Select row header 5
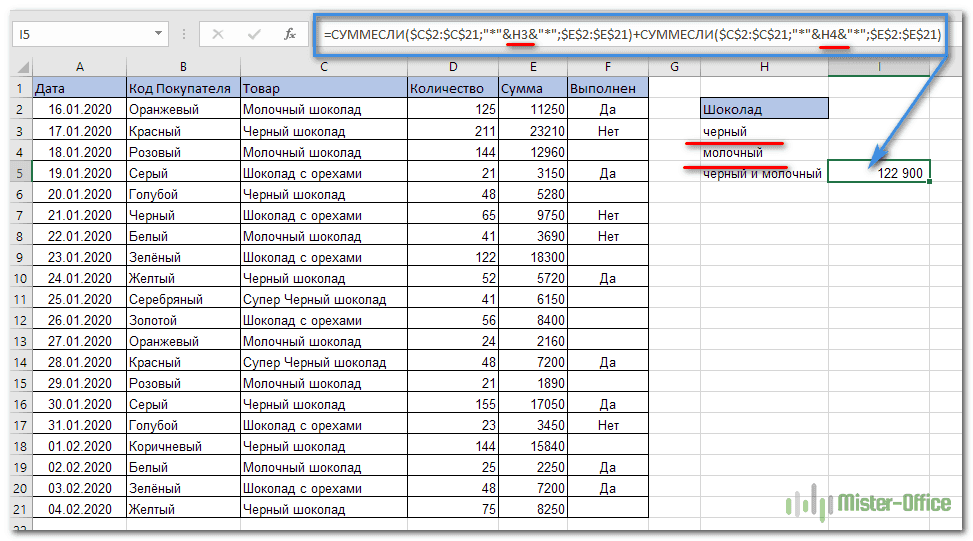The height and width of the screenshot is (541, 973). coord(17,173)
